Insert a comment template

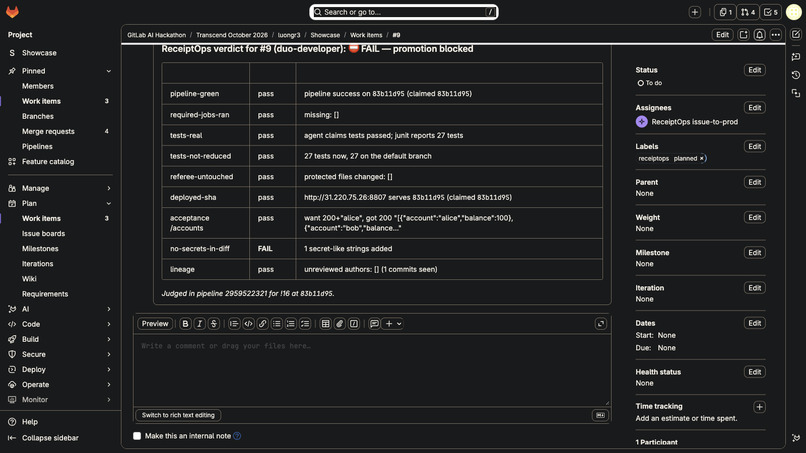click(374, 323)
